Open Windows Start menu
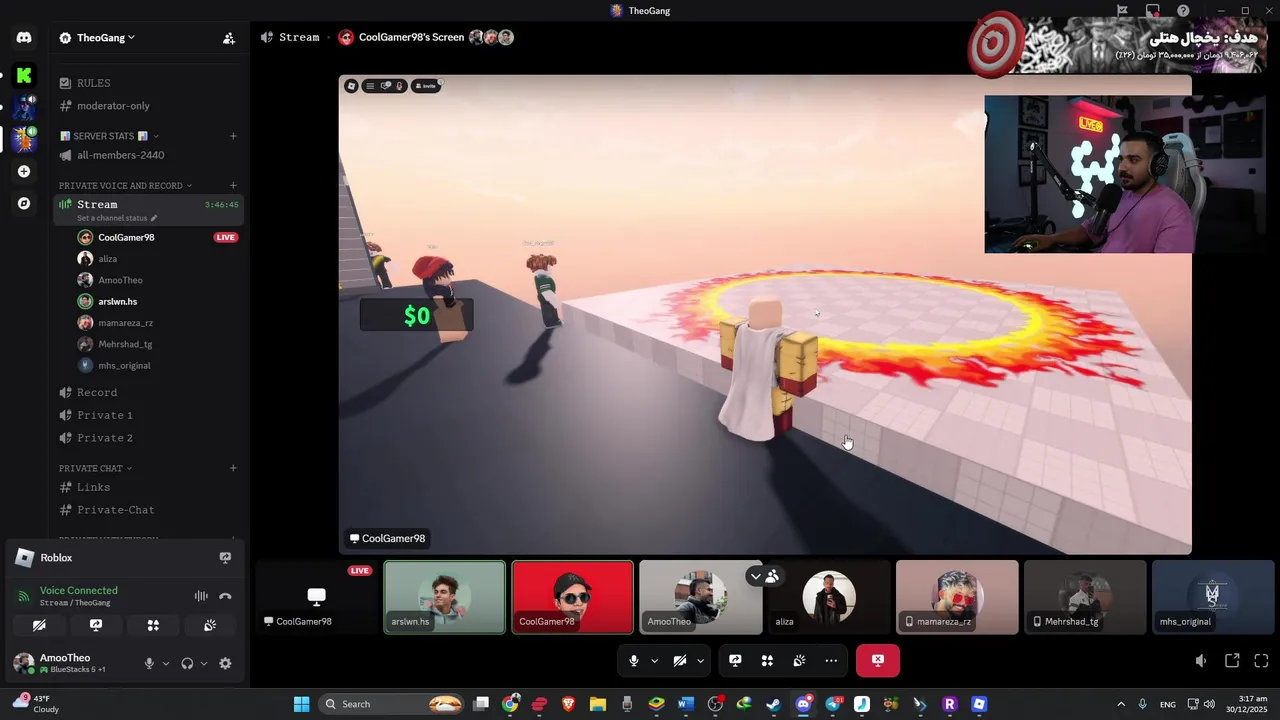This screenshot has width=1280, height=720. (x=301, y=704)
